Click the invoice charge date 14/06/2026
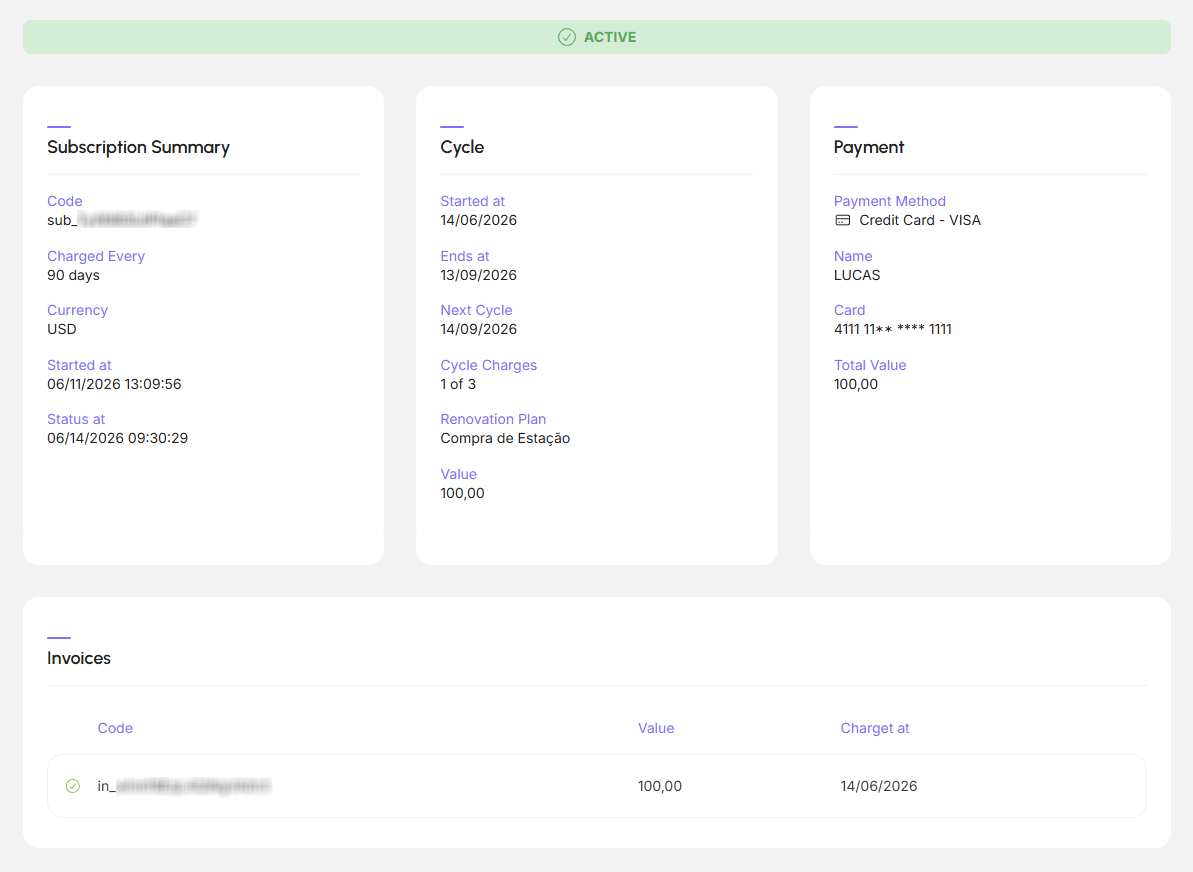This screenshot has height=872, width=1193. click(x=879, y=786)
